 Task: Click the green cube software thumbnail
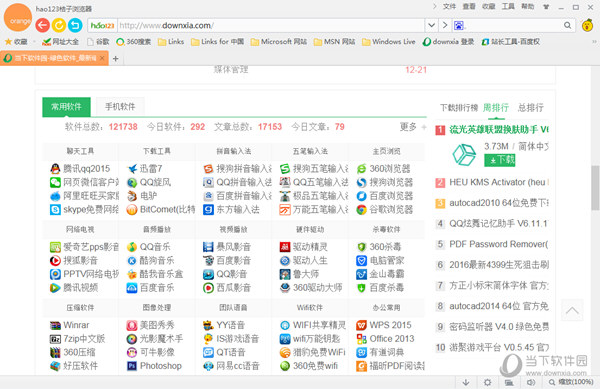464,155
